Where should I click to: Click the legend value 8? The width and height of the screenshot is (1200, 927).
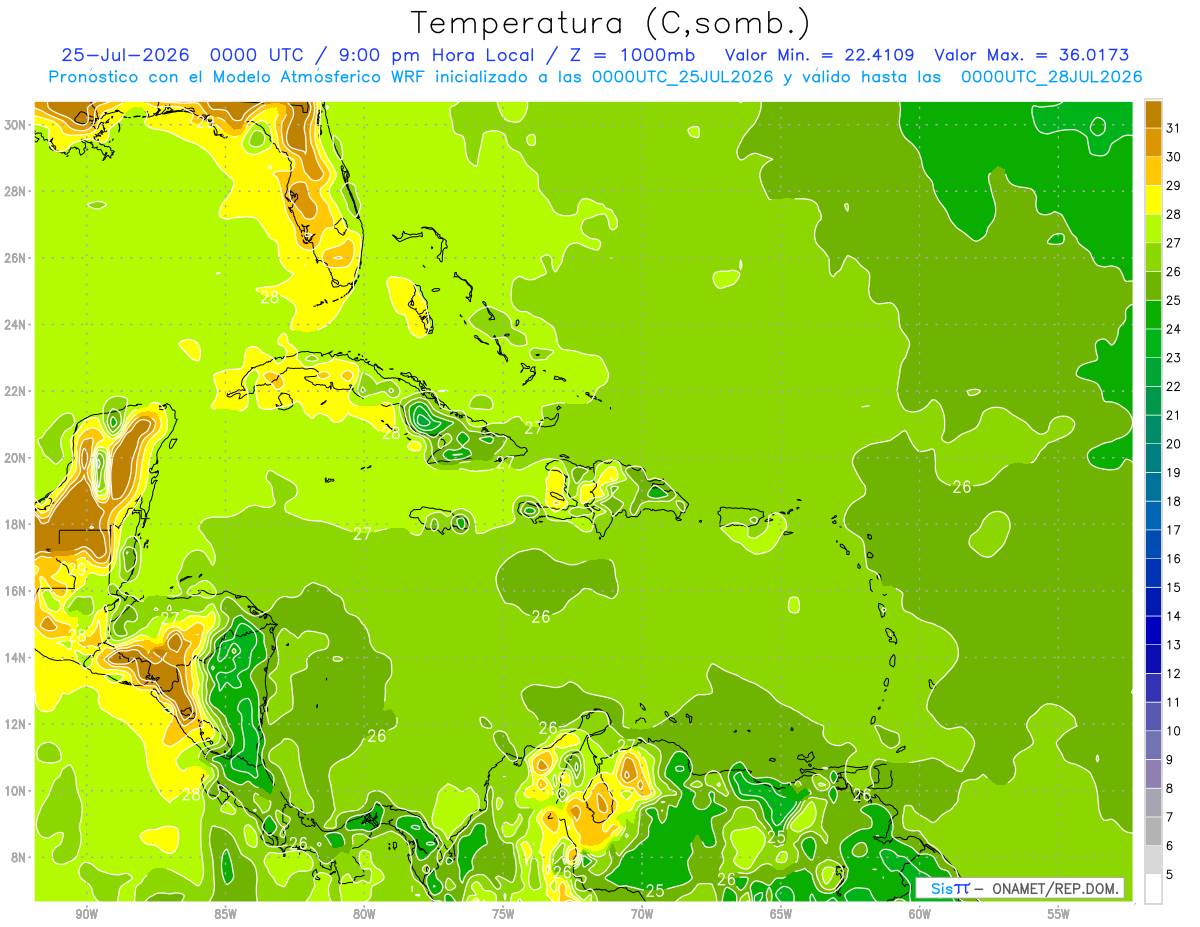1170,789
